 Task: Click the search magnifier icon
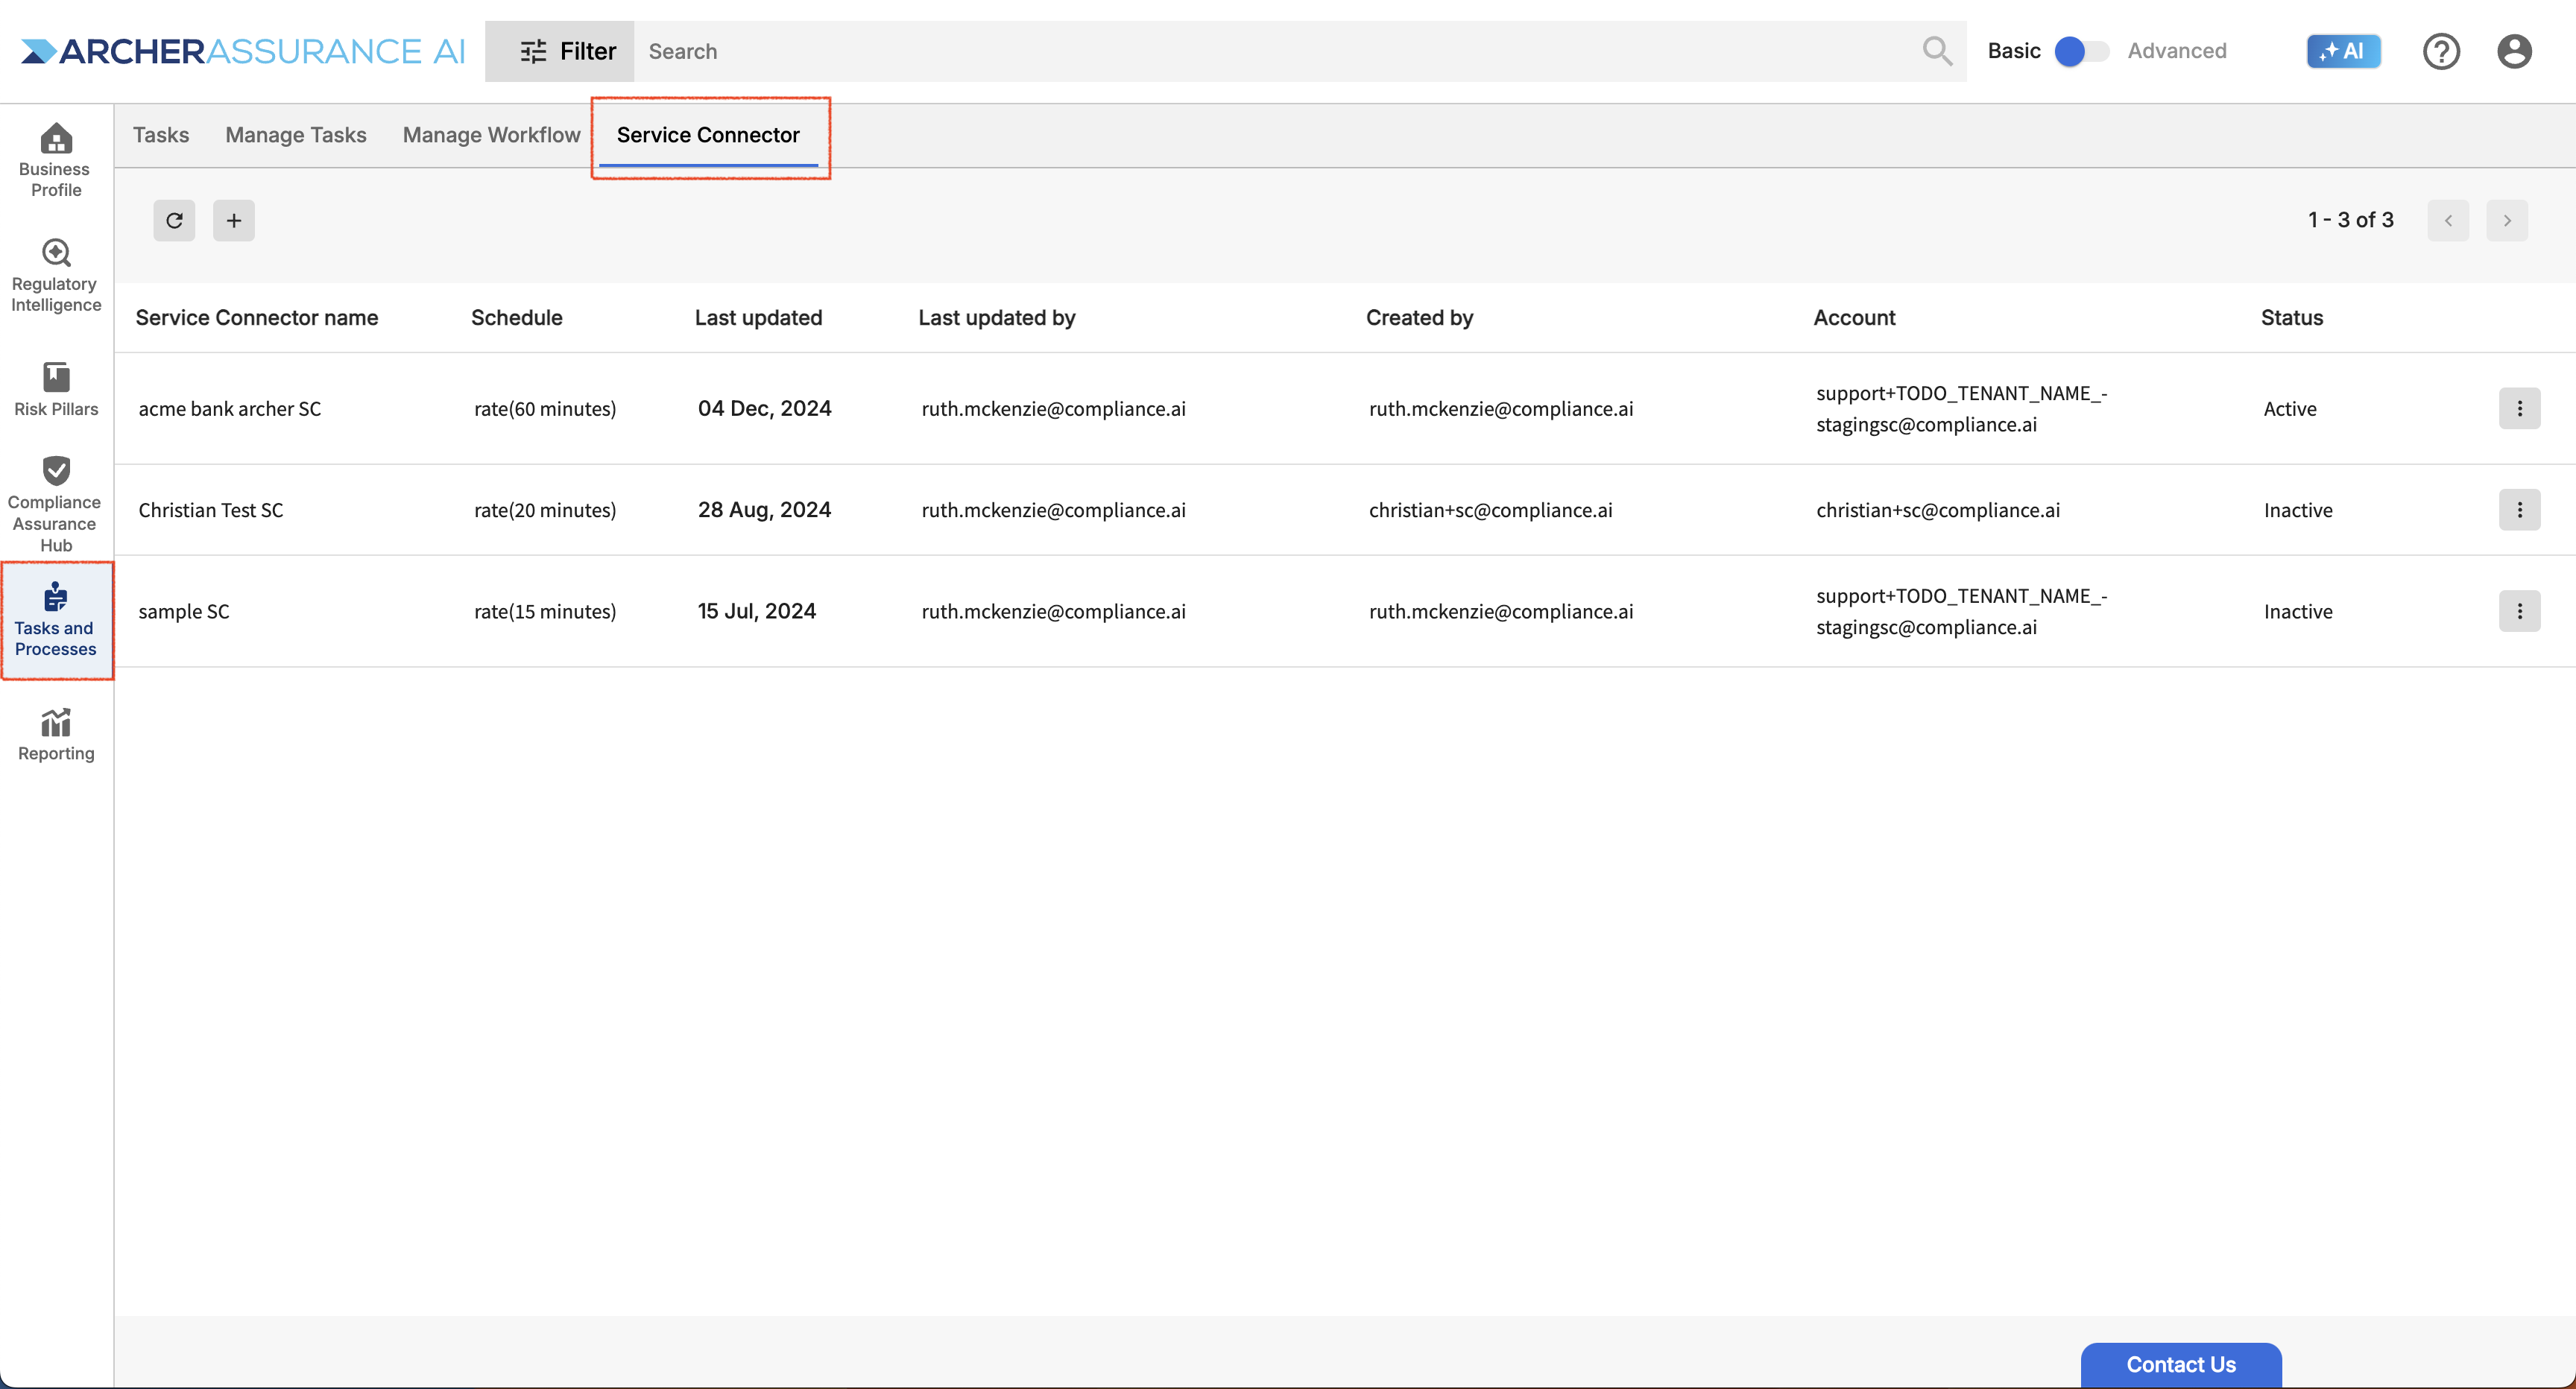1937,51
